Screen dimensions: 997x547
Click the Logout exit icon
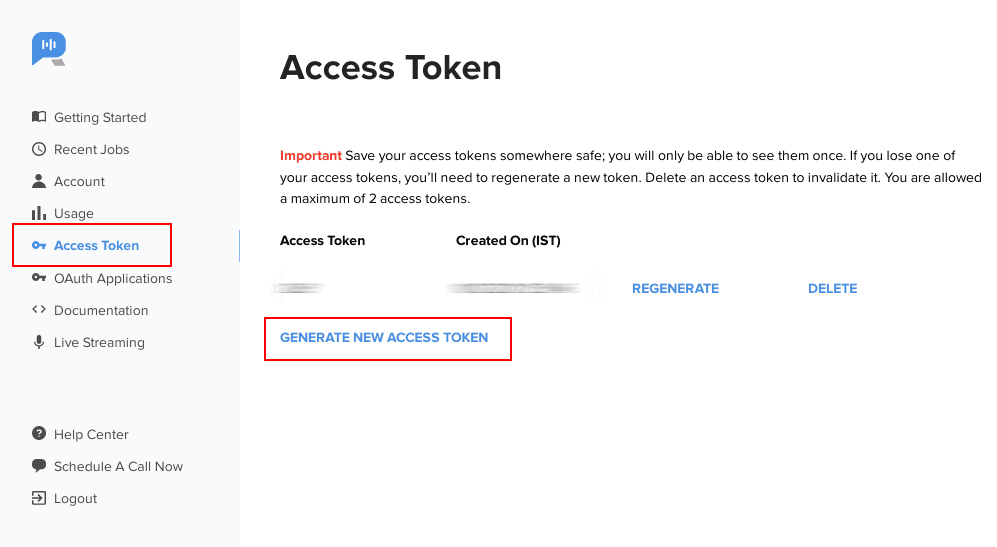coord(39,498)
